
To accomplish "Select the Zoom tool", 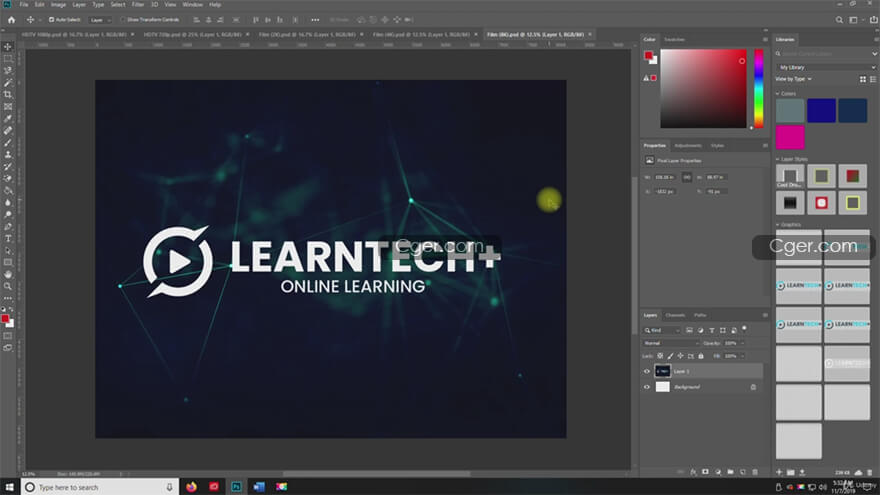I will tap(8, 286).
